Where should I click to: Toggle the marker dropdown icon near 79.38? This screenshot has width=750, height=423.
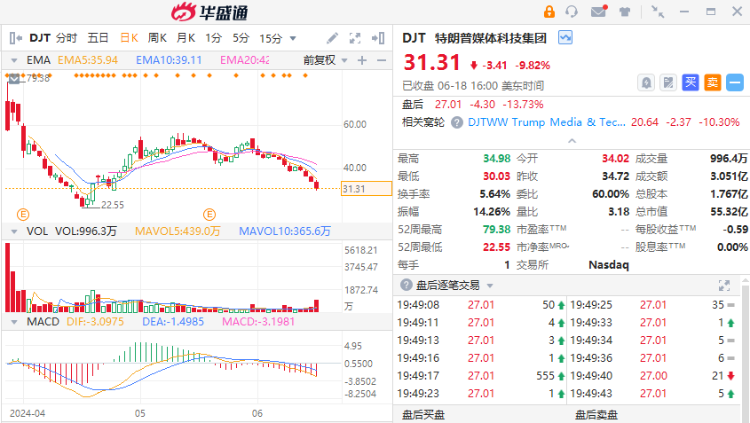pyautogui.click(x=14, y=78)
